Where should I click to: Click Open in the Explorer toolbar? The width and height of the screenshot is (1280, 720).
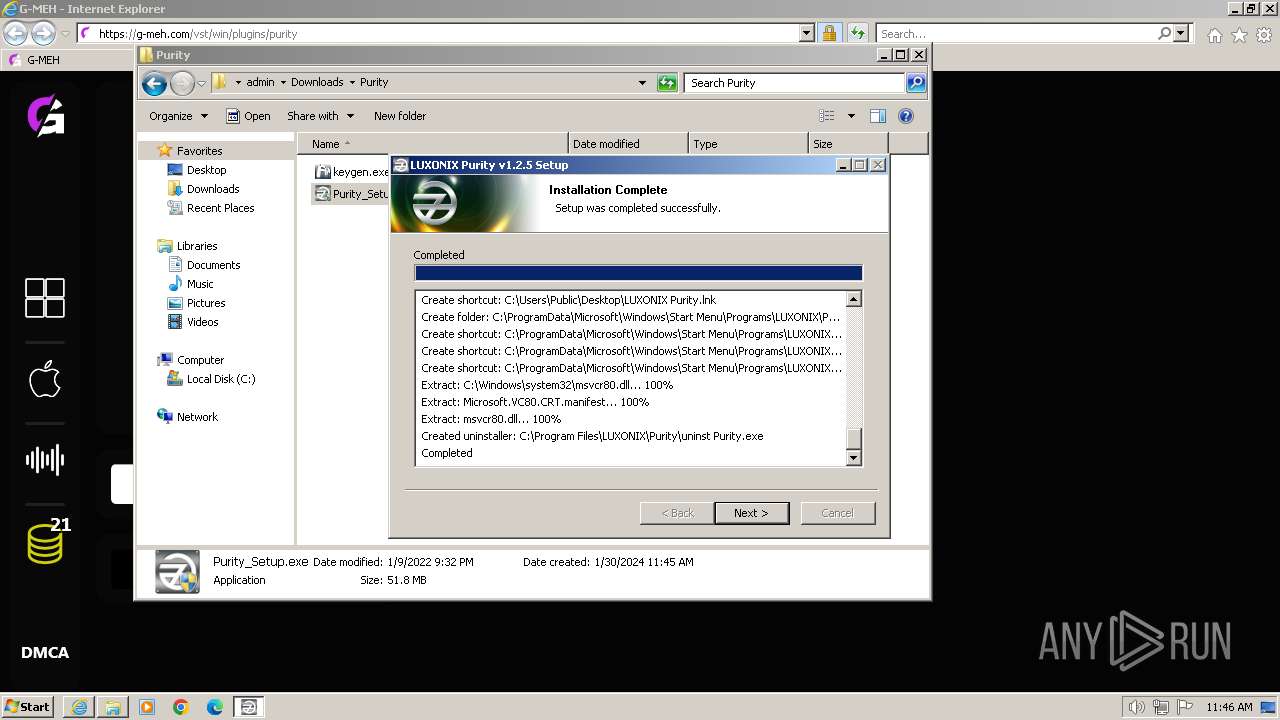point(248,116)
